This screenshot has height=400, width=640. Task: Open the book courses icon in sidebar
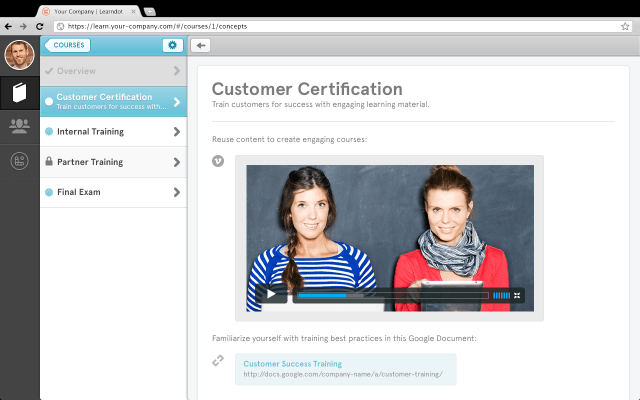coord(19,93)
